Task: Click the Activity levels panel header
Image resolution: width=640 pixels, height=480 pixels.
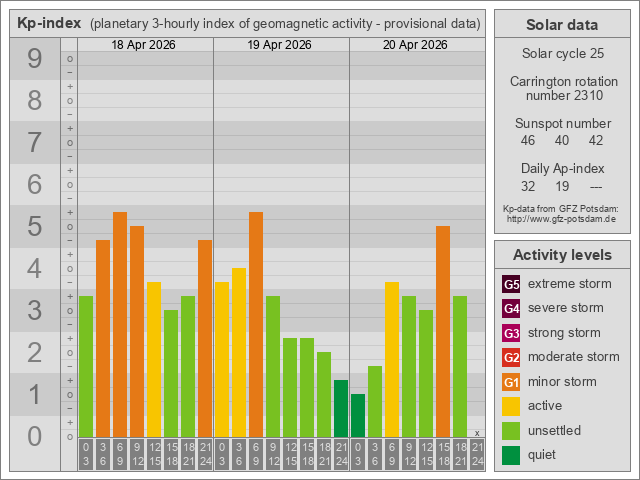Action: point(561,254)
